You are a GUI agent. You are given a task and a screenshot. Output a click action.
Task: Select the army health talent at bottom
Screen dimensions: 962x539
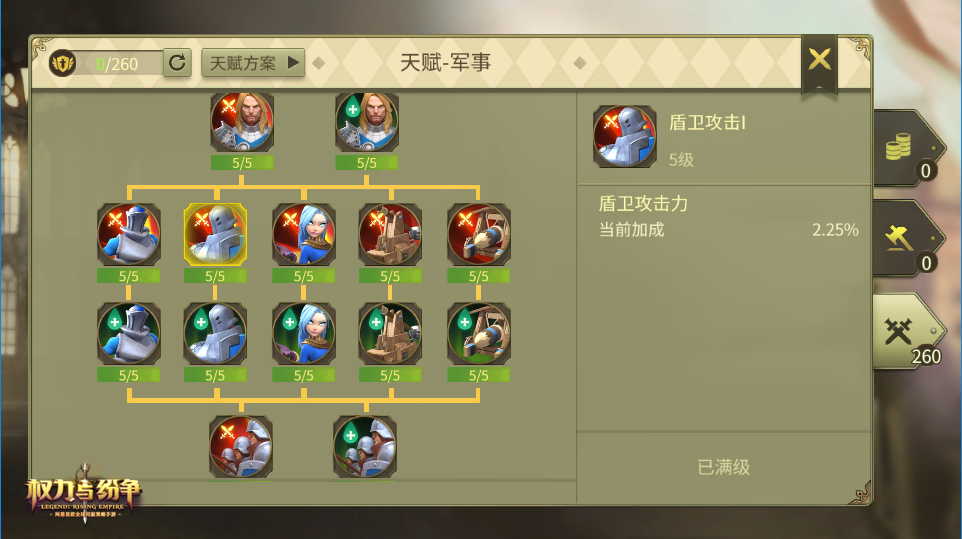[x=365, y=447]
